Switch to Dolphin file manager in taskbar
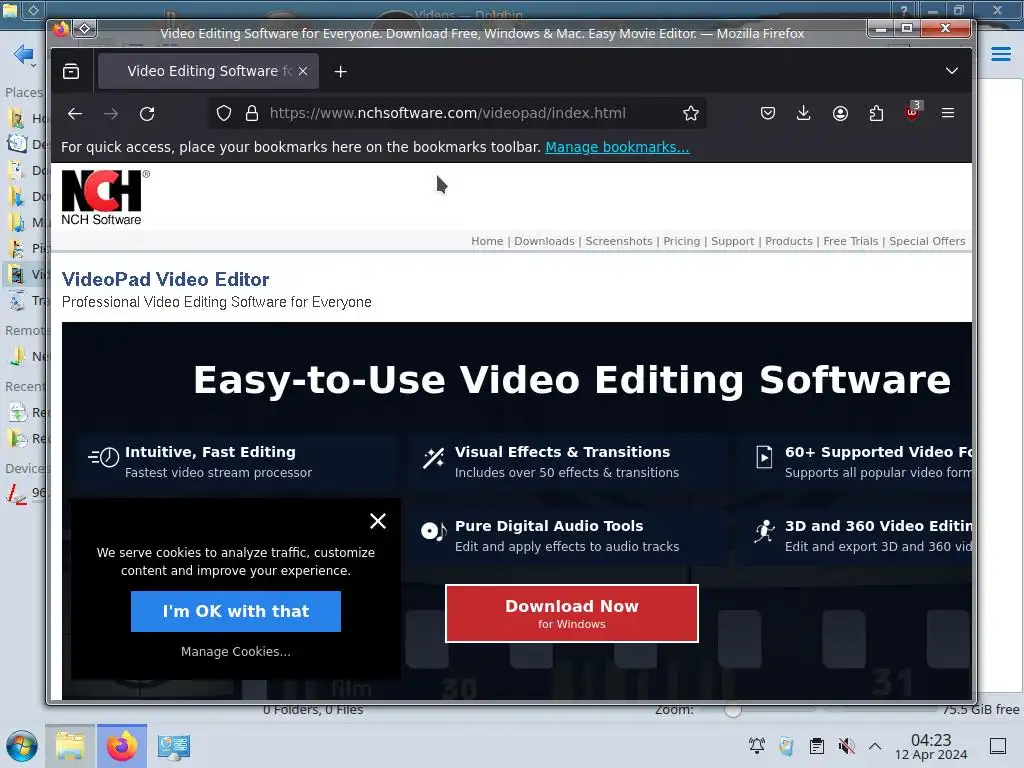 tap(70, 746)
